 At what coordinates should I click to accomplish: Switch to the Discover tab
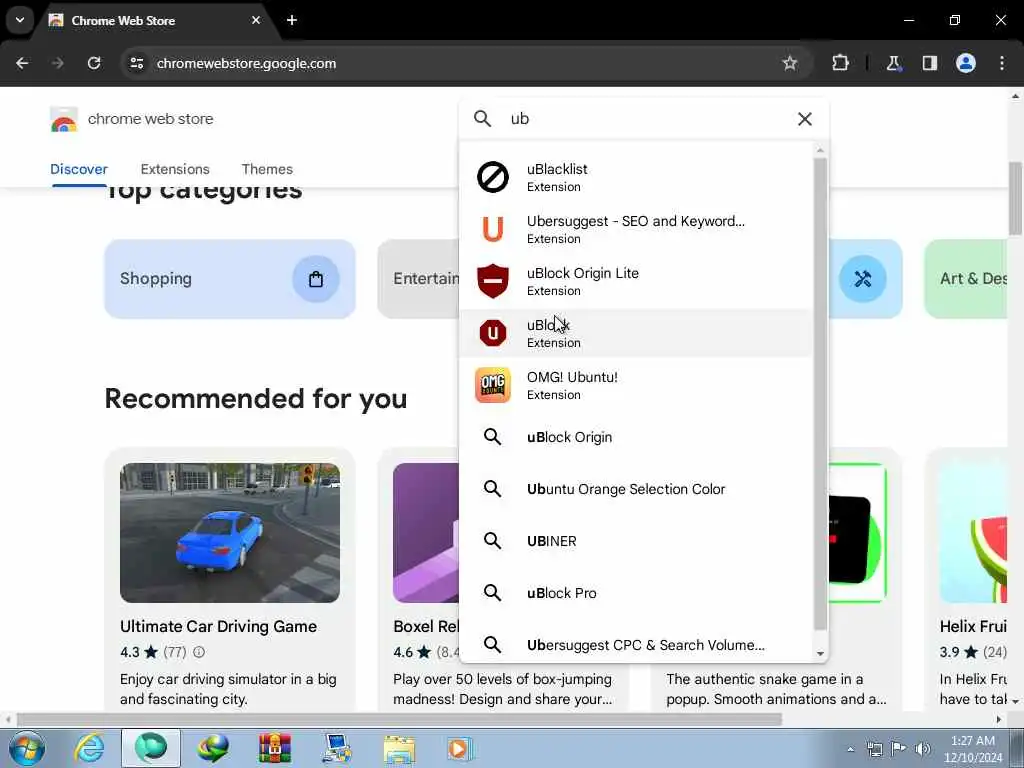point(79,169)
